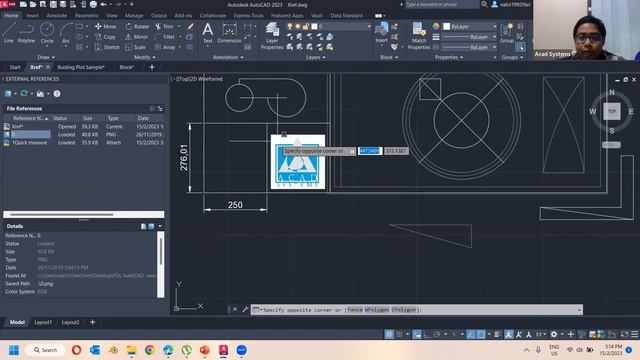This screenshot has width=640, height=360.
Task: Activate the Stretch command
Action: (x=107, y=47)
